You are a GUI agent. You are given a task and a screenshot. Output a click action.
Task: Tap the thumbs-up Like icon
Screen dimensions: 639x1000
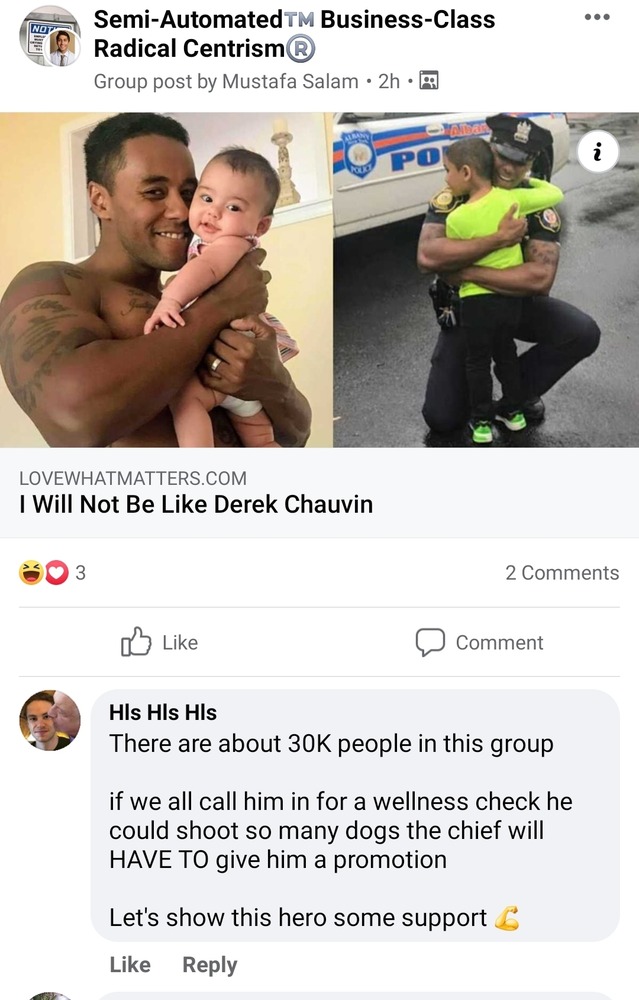coord(136,642)
